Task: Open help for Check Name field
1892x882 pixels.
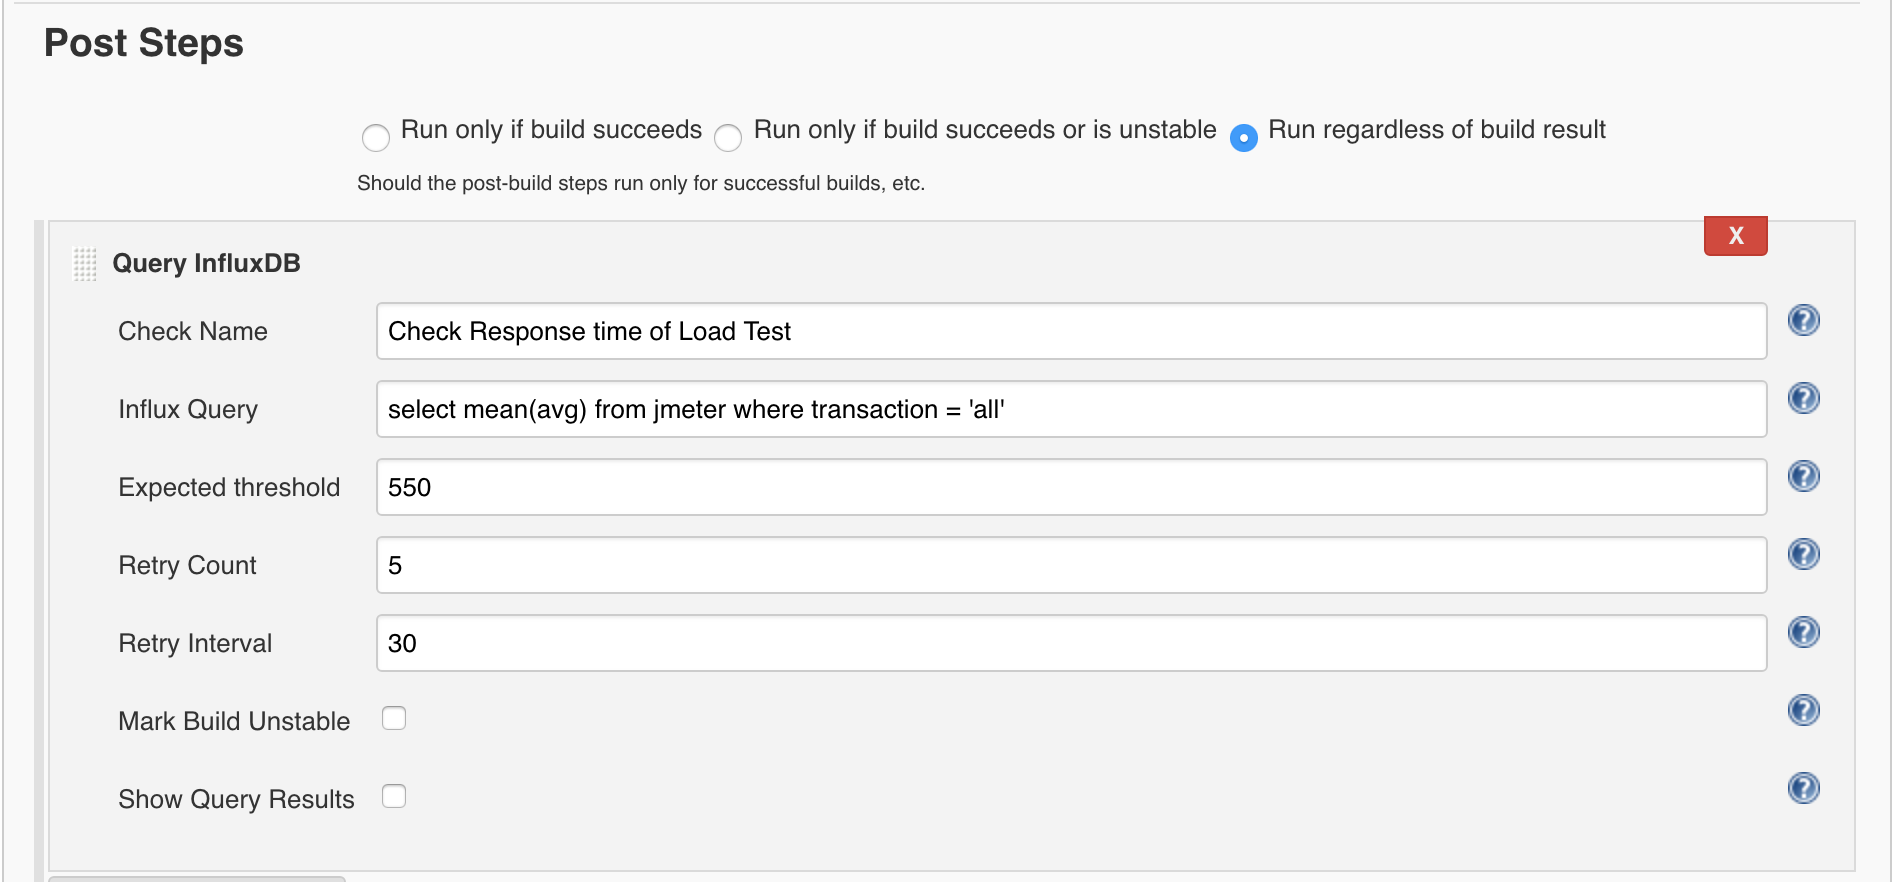Action: click(1803, 321)
